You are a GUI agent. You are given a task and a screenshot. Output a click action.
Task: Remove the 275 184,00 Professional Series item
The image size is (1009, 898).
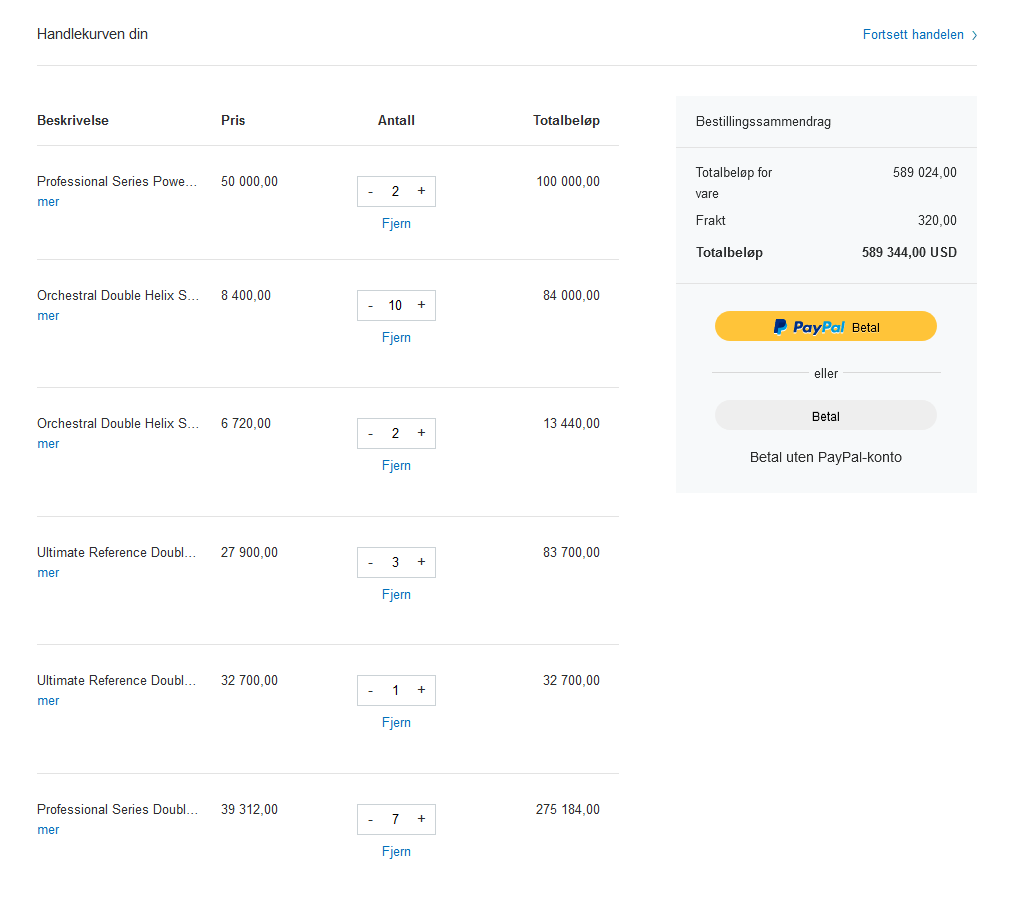396,852
